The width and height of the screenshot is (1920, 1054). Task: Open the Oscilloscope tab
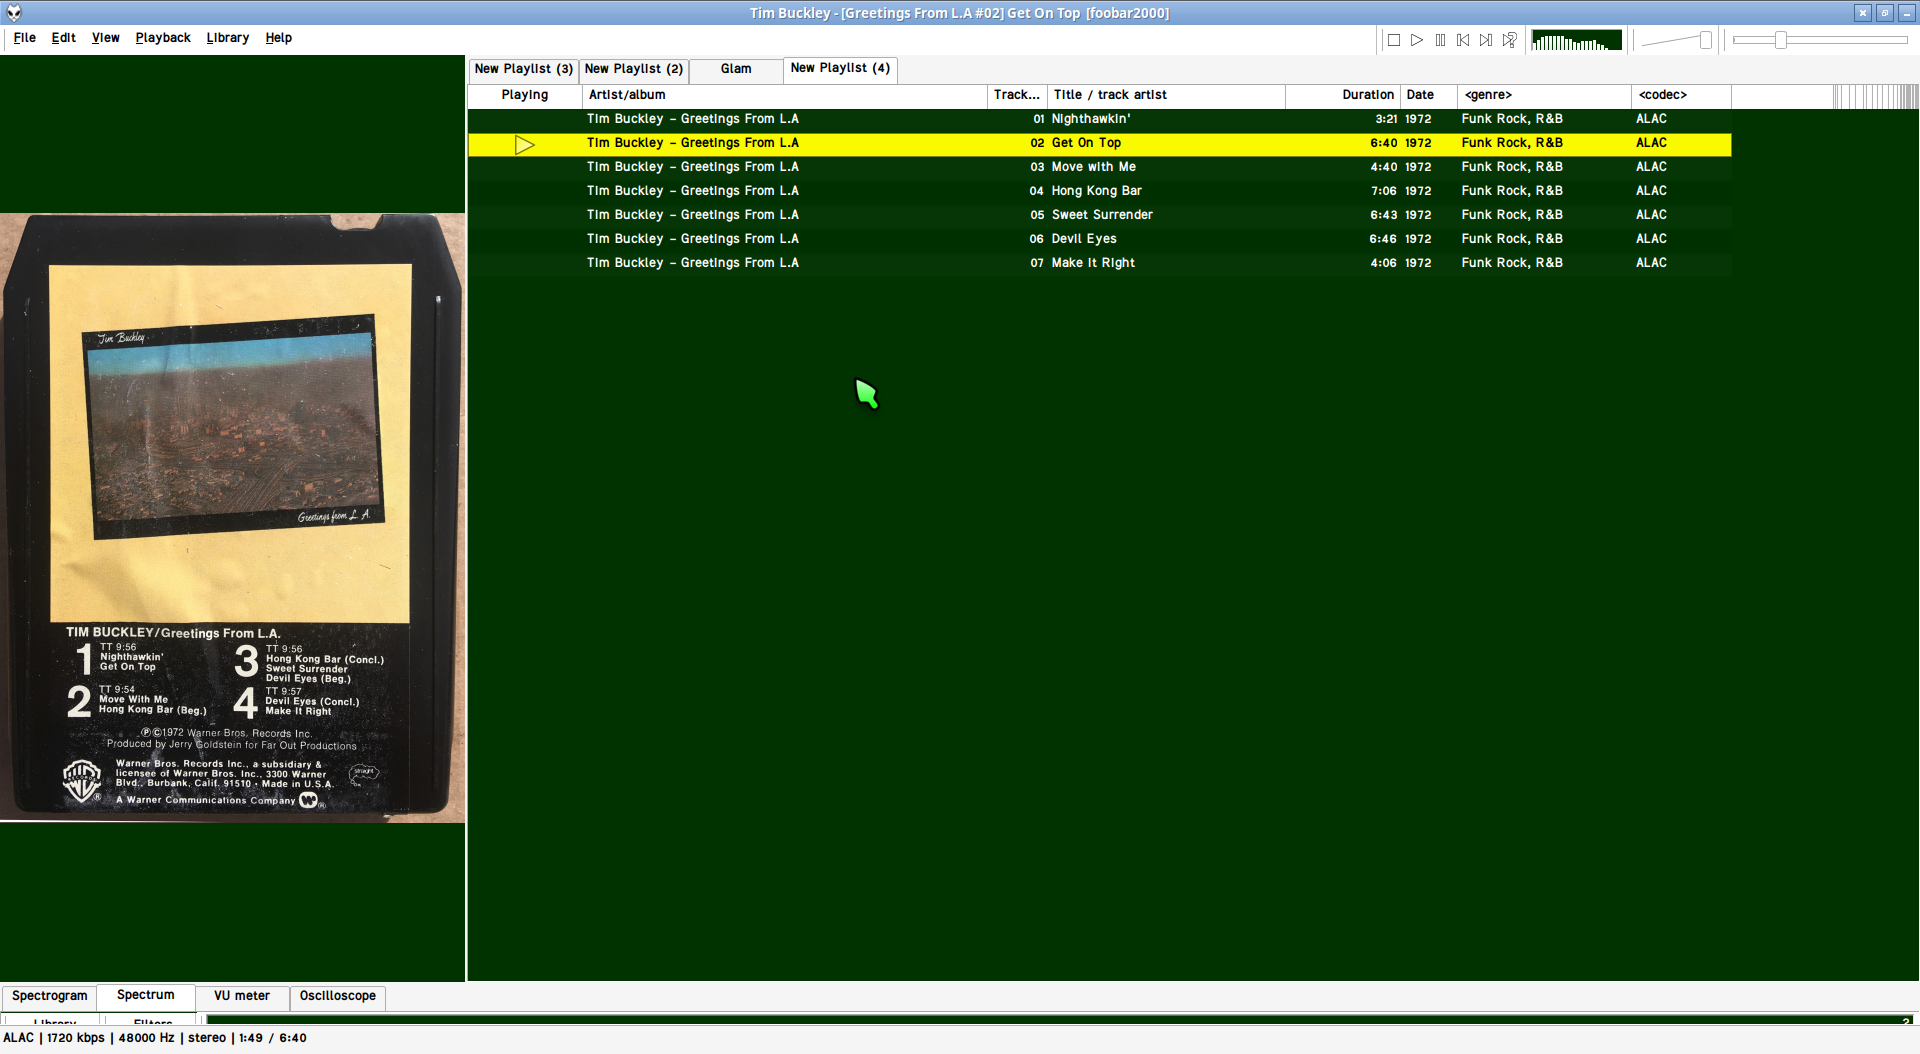point(338,996)
